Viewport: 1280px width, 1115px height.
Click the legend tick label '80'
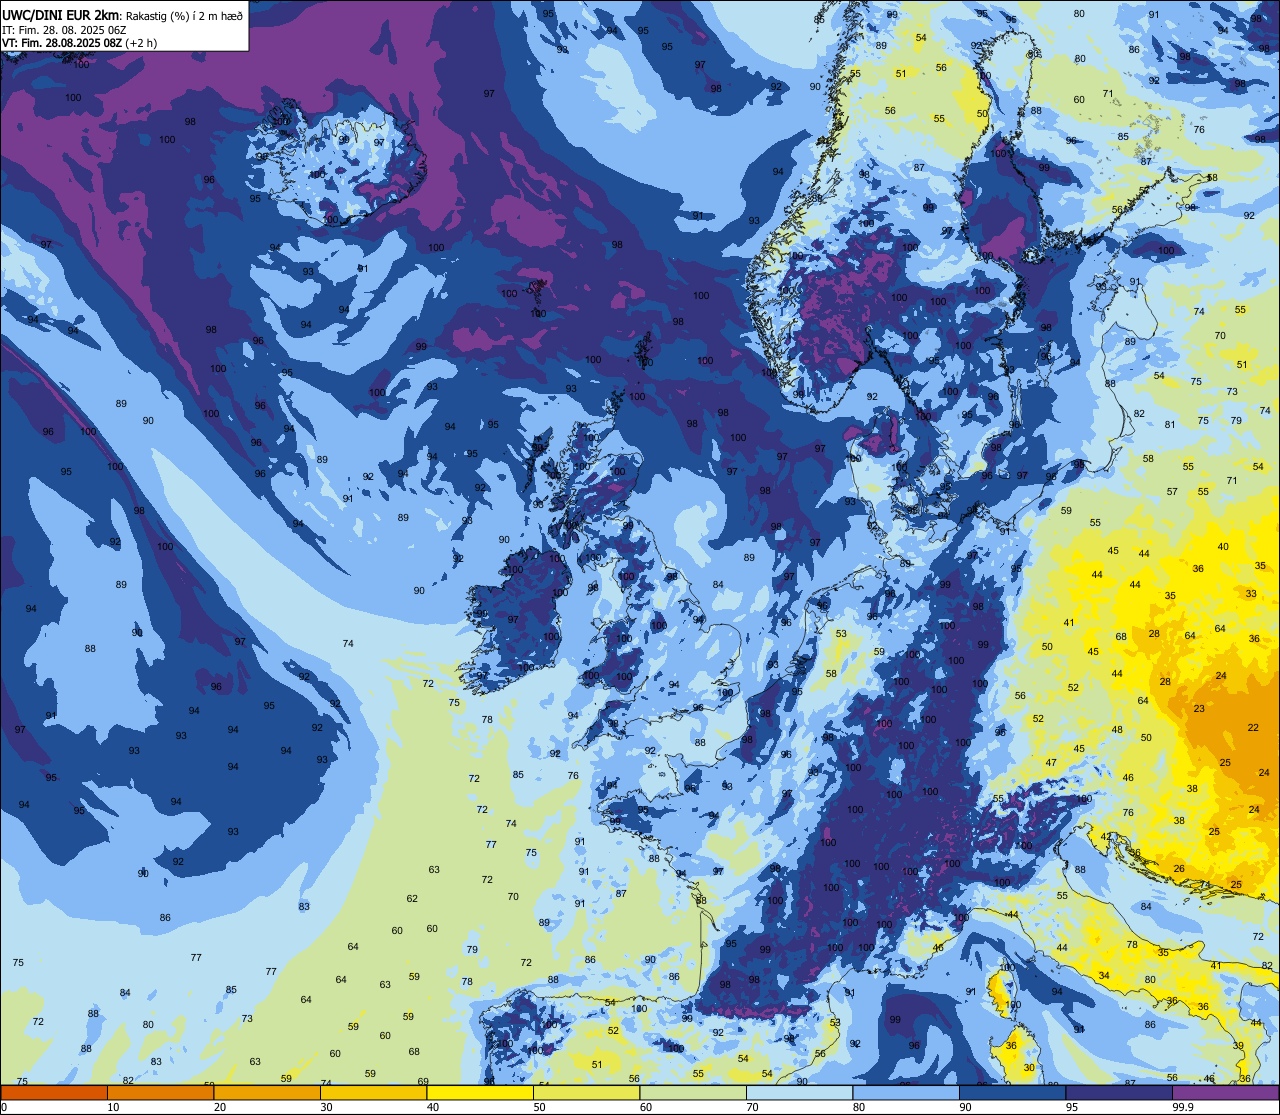click(859, 1107)
